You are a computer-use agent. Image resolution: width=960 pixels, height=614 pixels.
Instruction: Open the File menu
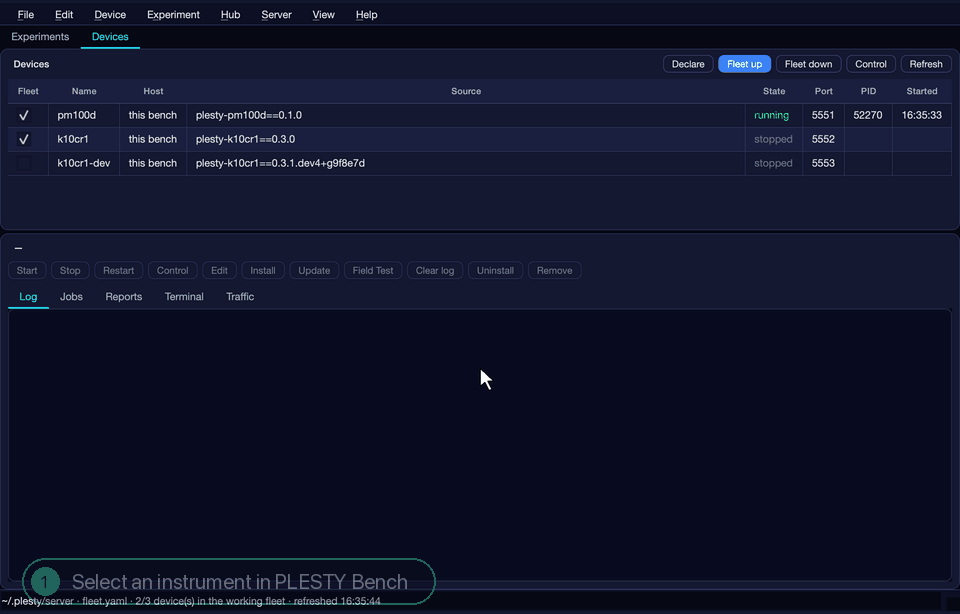pos(26,15)
